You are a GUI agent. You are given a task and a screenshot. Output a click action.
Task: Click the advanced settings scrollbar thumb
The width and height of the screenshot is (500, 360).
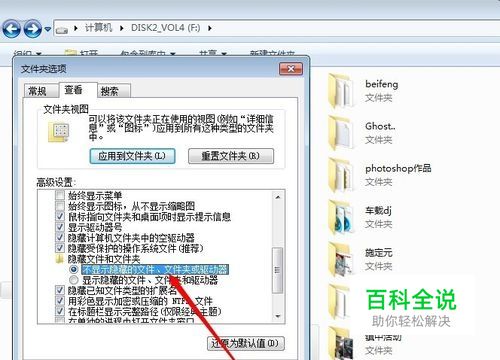click(x=278, y=270)
